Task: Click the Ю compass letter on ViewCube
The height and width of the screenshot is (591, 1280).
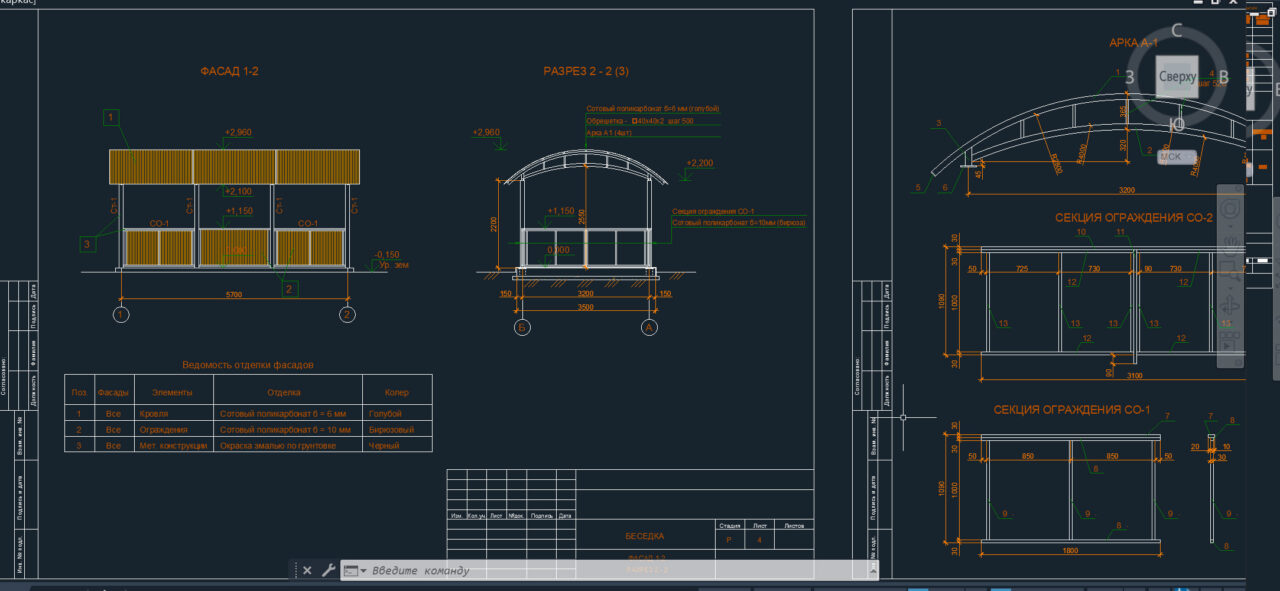Action: tap(1177, 124)
